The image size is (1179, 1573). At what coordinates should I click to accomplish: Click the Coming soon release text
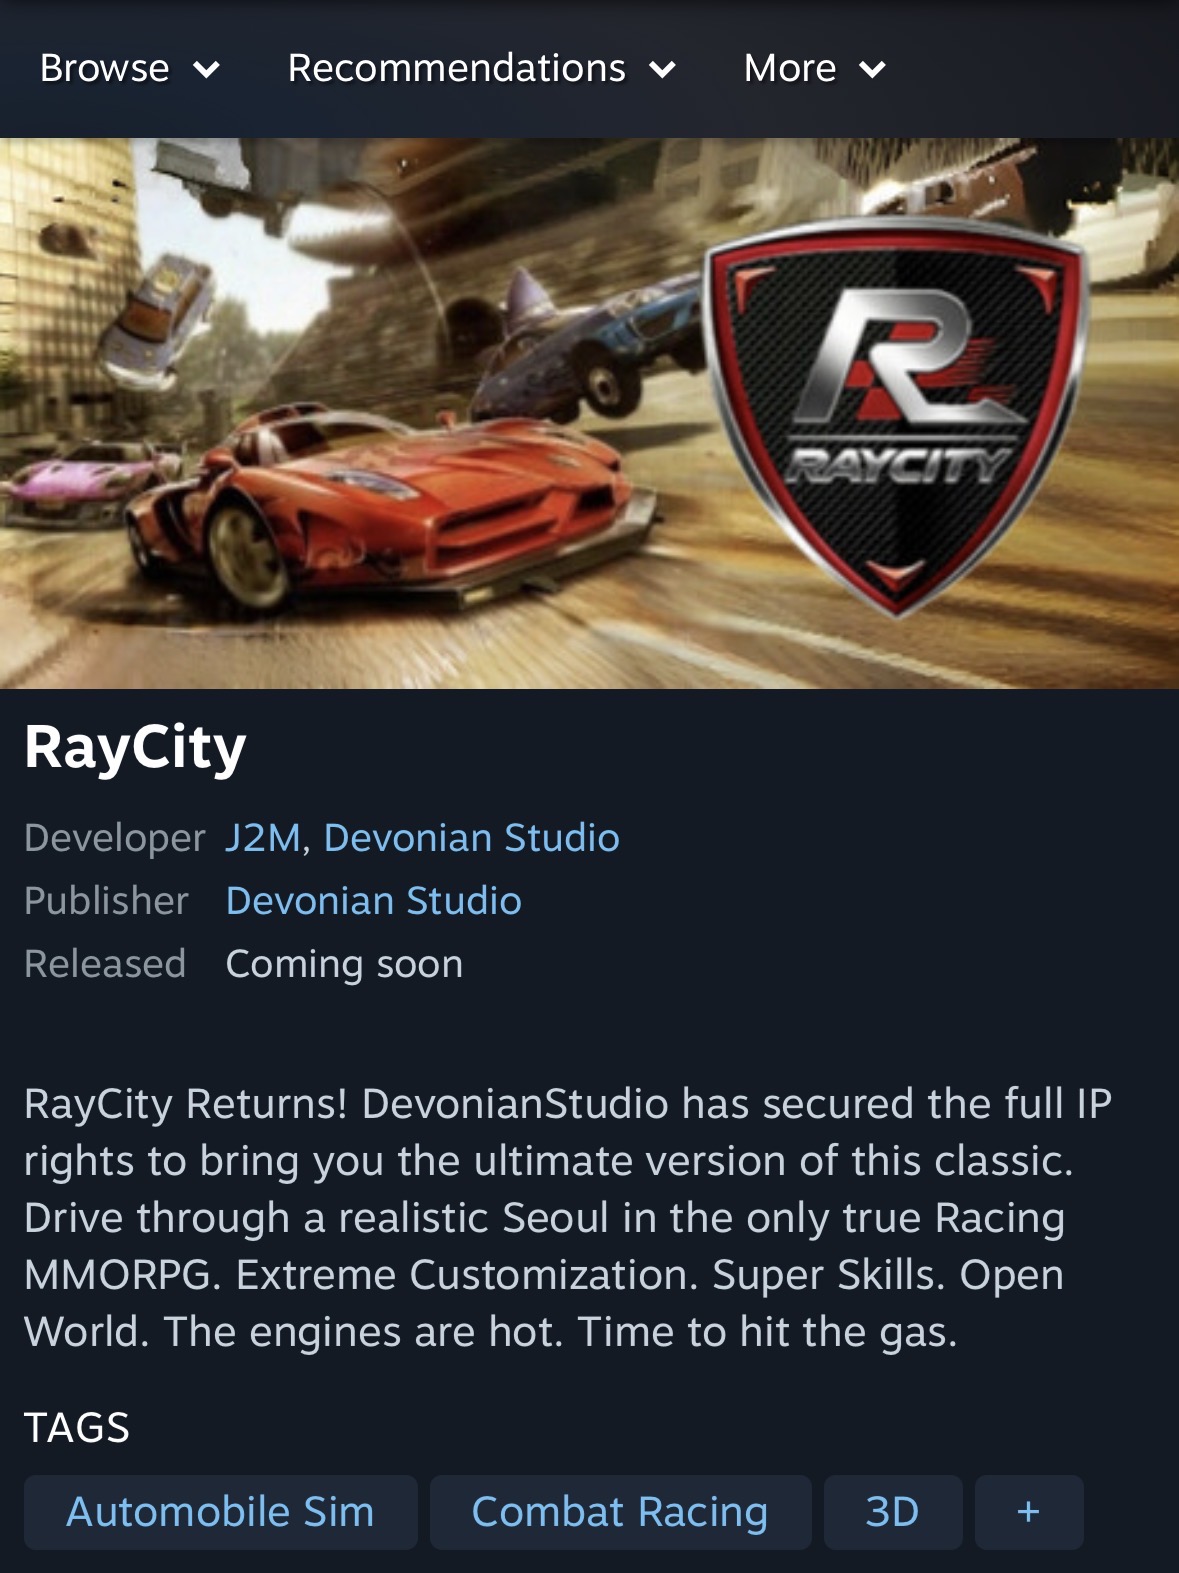pyautogui.click(x=345, y=964)
